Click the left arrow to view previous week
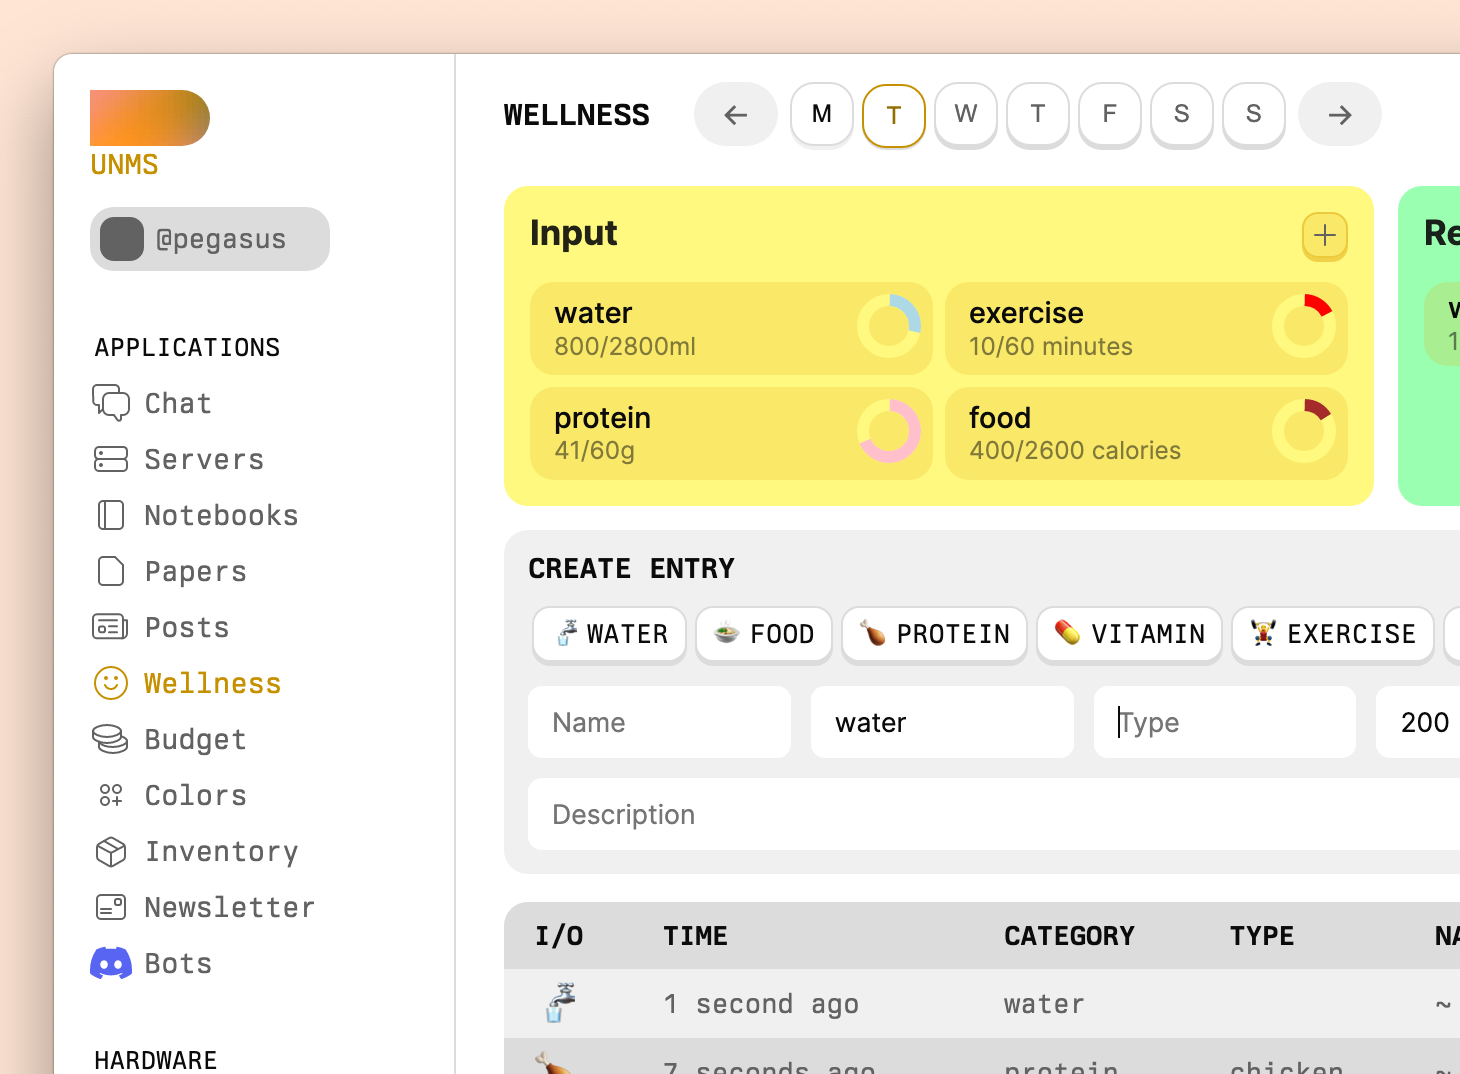1460x1074 pixels. coord(736,114)
